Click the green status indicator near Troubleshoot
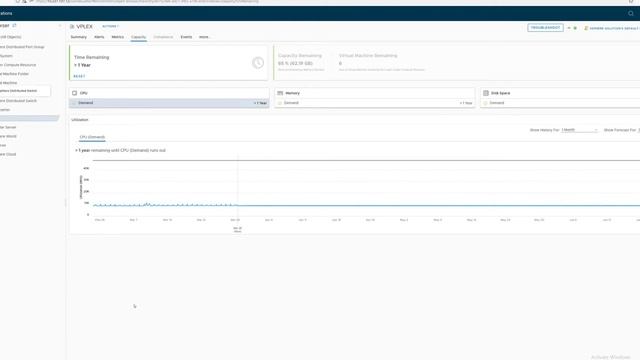Viewport: 640px width, 360px height. [575, 28]
